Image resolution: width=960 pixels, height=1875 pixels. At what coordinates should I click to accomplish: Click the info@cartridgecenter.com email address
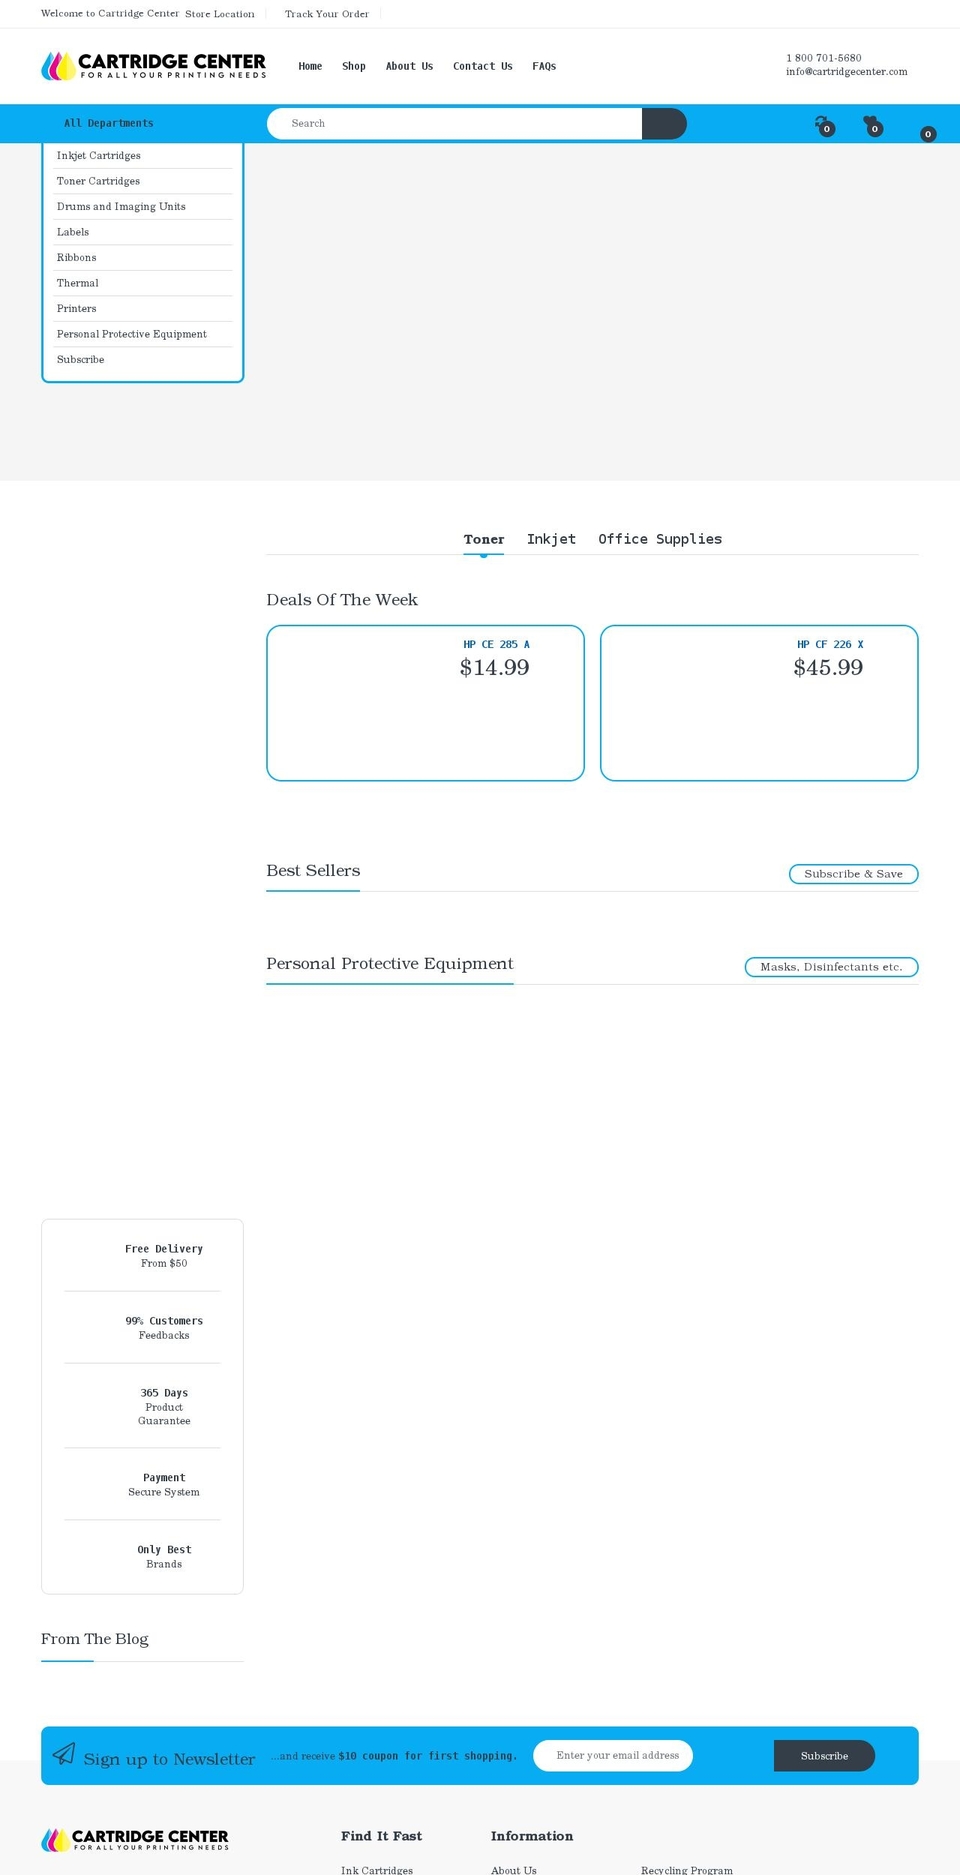point(846,72)
